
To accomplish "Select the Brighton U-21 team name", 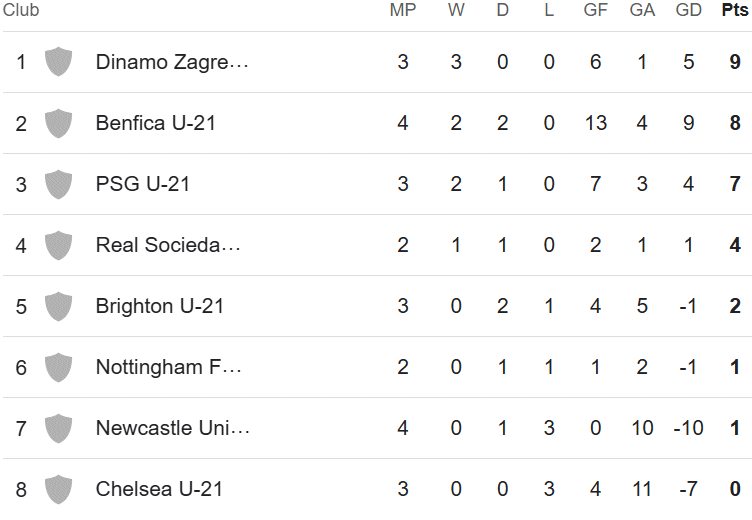I will [160, 306].
